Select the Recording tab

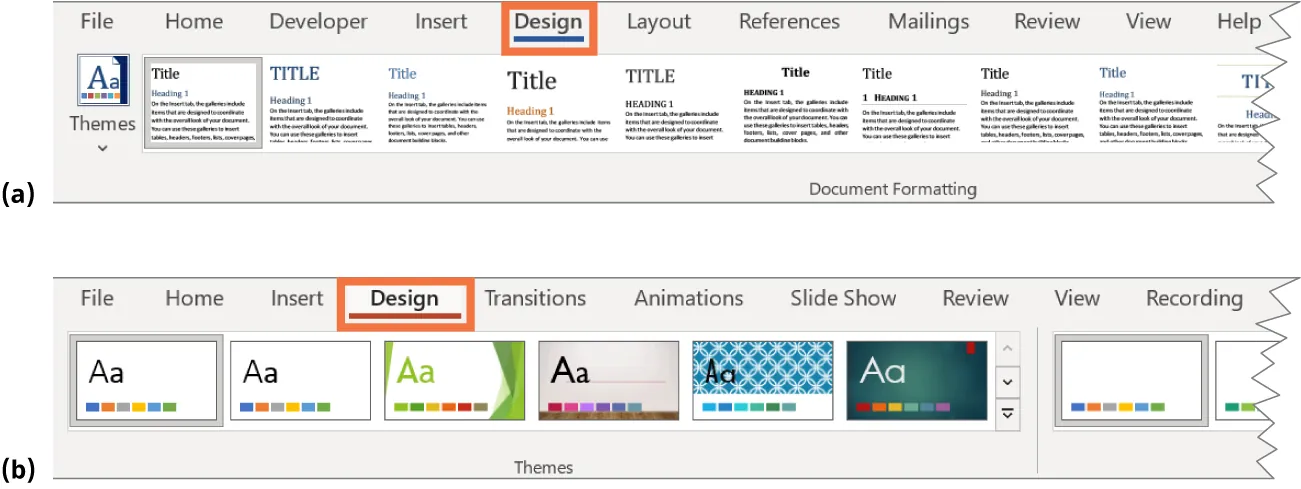tap(1194, 298)
